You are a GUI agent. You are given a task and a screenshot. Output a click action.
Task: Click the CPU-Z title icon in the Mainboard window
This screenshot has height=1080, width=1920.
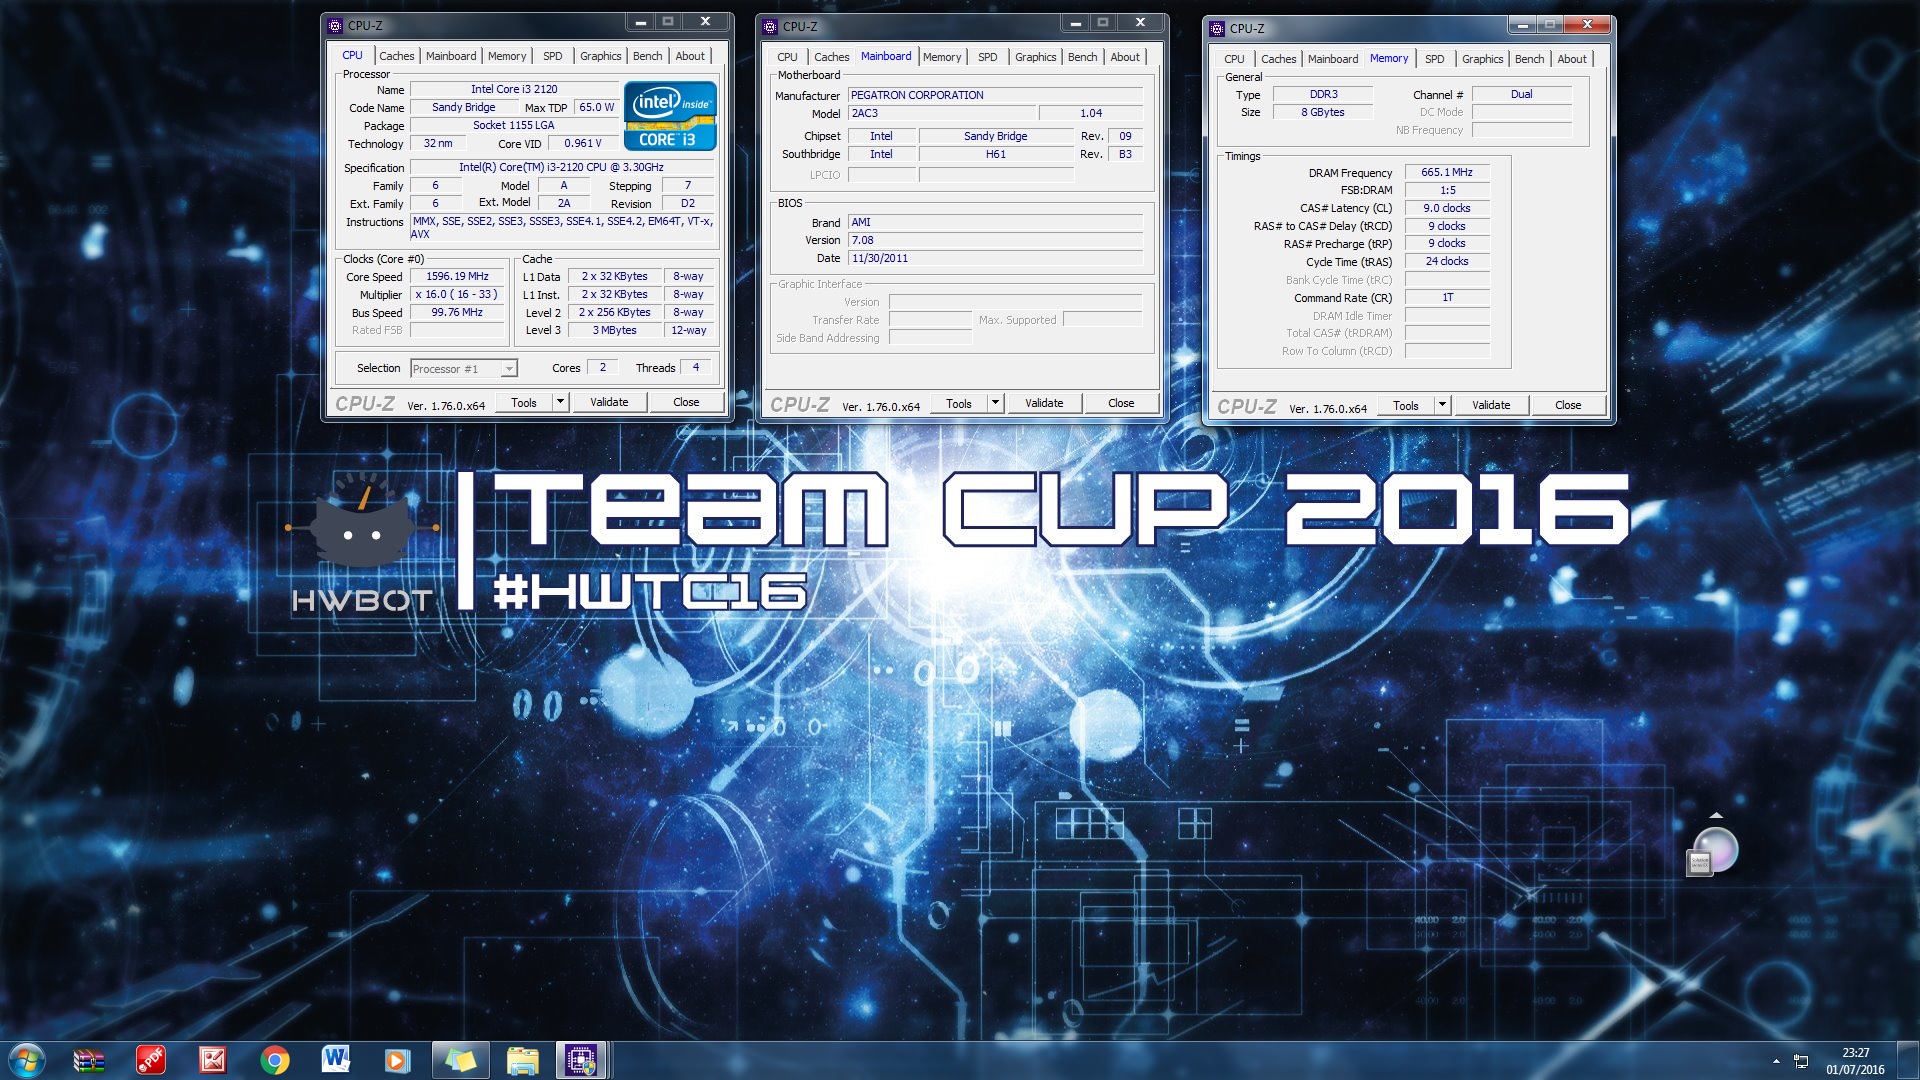[x=770, y=26]
